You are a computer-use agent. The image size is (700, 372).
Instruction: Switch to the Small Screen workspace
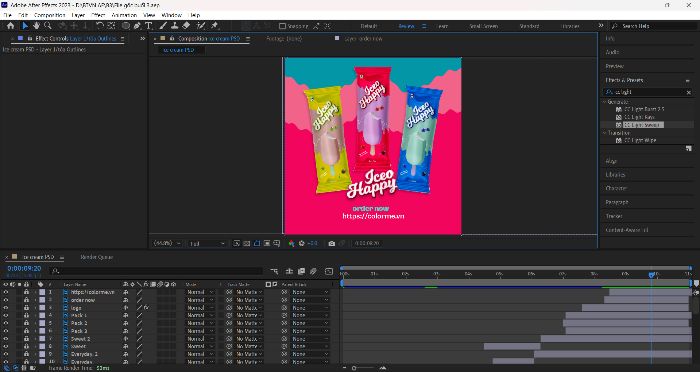click(x=483, y=26)
